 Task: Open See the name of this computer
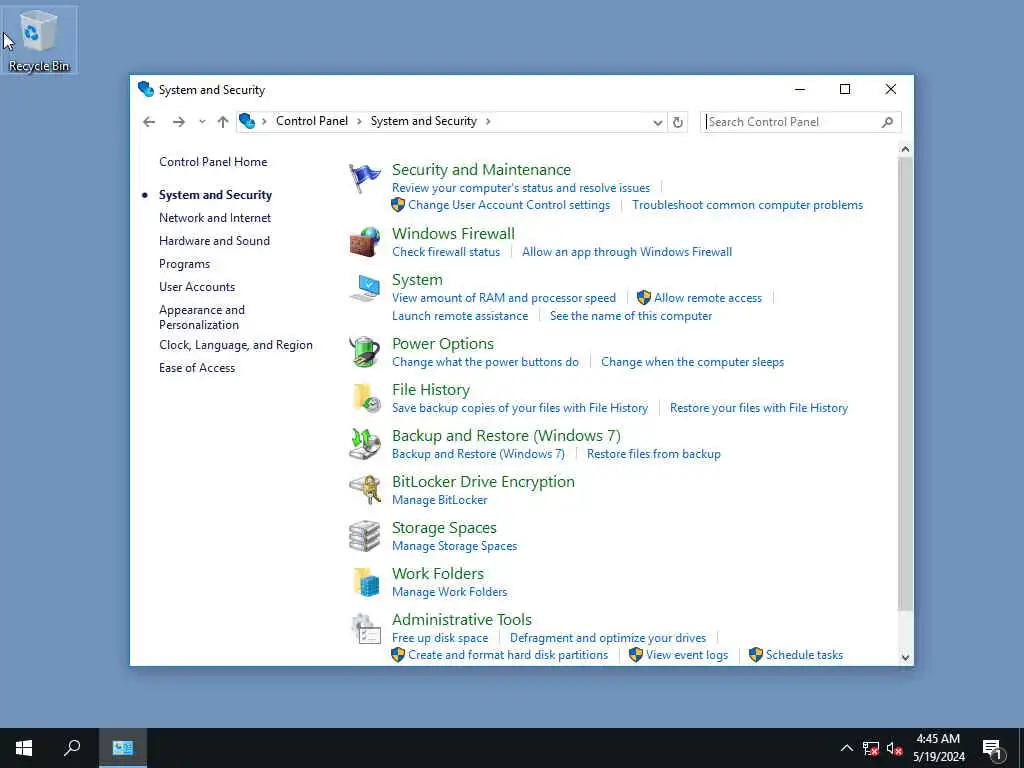[631, 316]
